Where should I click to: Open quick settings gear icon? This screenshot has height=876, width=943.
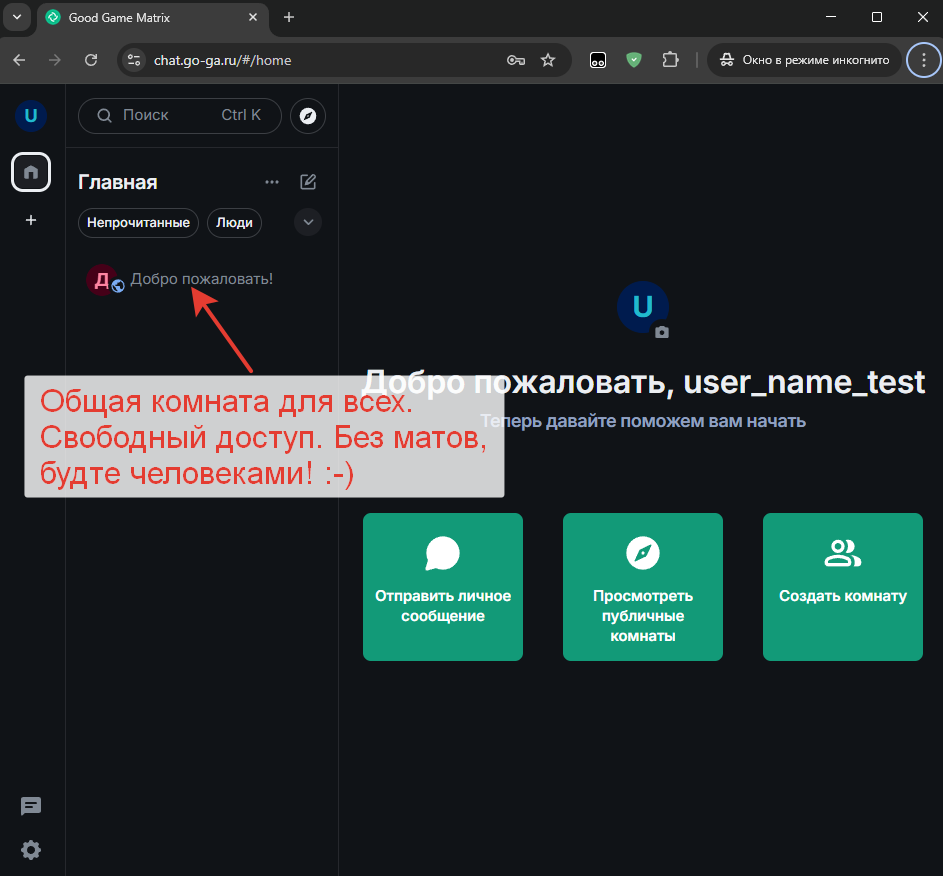pyautogui.click(x=31, y=850)
